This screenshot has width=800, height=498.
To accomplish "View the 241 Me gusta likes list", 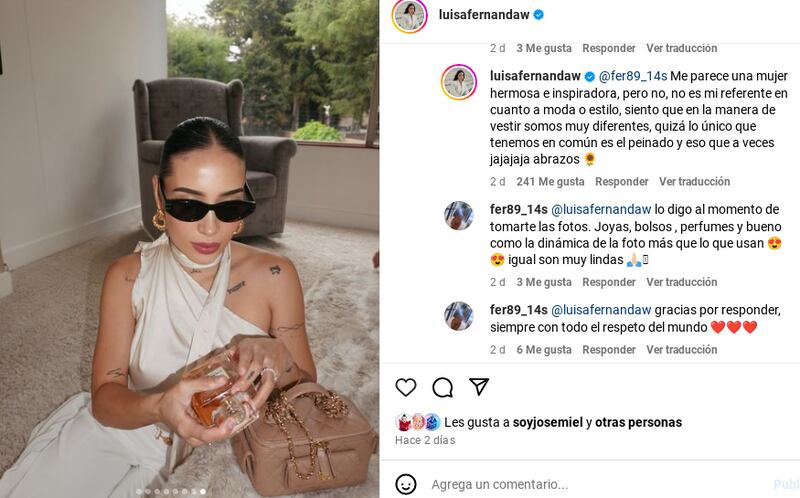I will (x=550, y=182).
